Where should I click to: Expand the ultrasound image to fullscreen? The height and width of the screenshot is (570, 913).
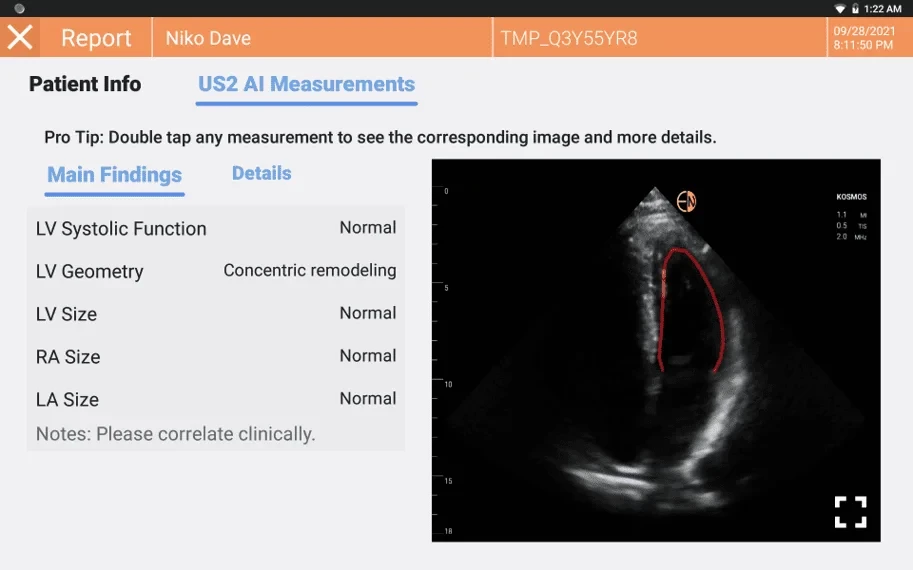pyautogui.click(x=850, y=512)
